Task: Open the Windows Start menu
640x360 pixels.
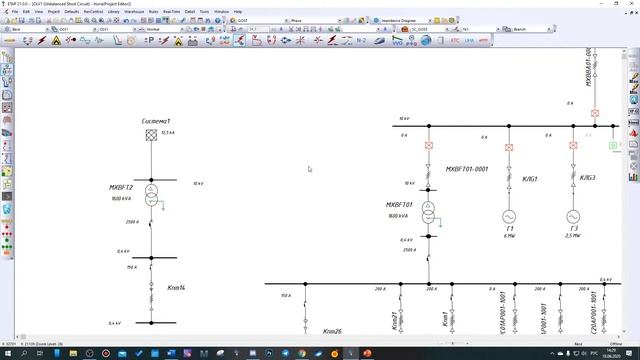Action: (7, 353)
